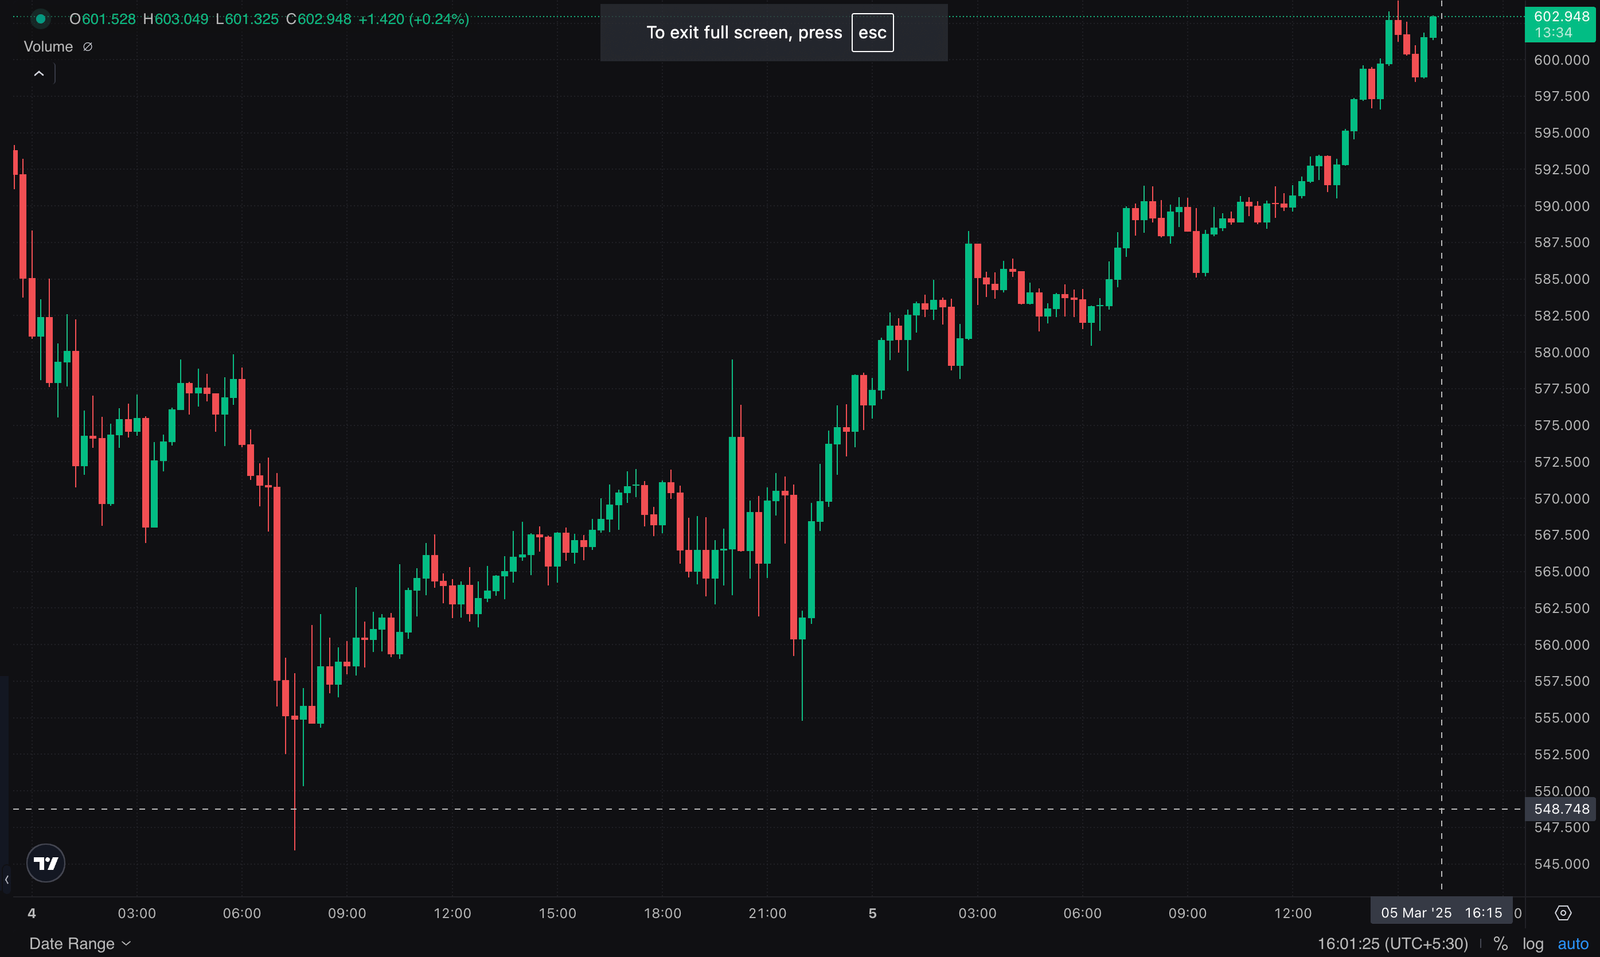Click the open value O601.528 in legend

[102, 19]
